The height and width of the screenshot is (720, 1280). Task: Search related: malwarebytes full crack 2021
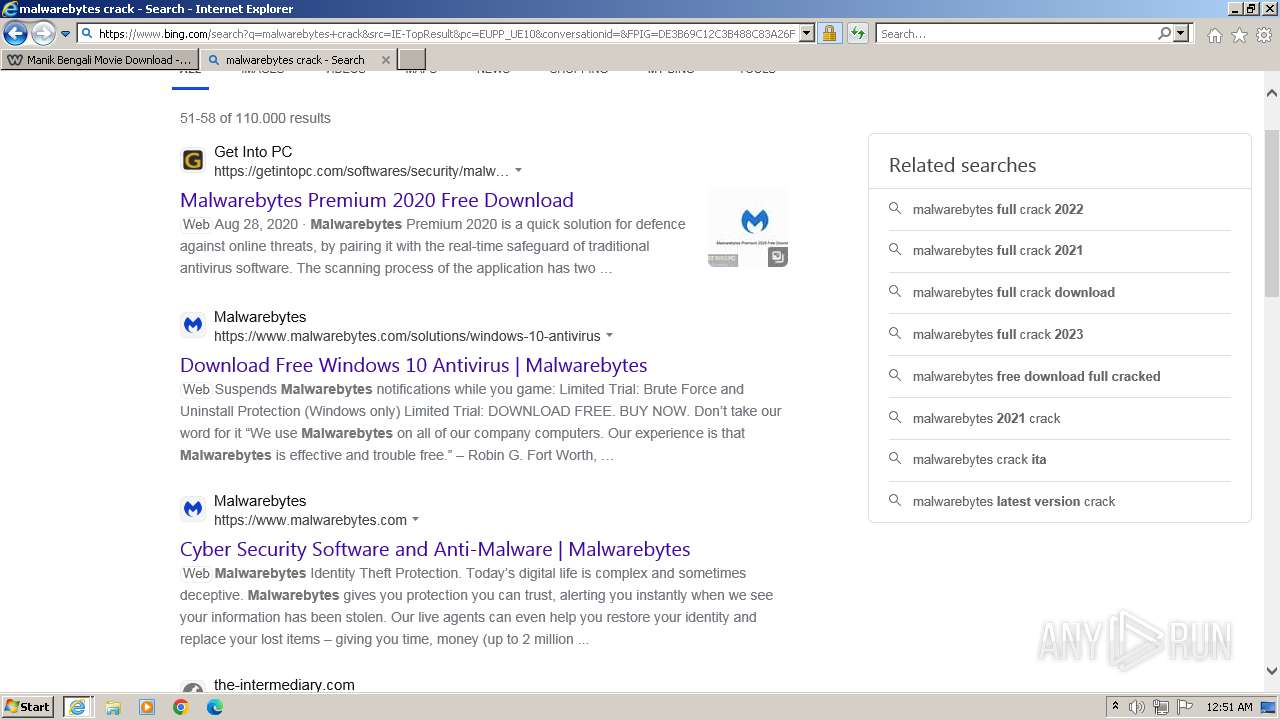pyautogui.click(x=998, y=250)
